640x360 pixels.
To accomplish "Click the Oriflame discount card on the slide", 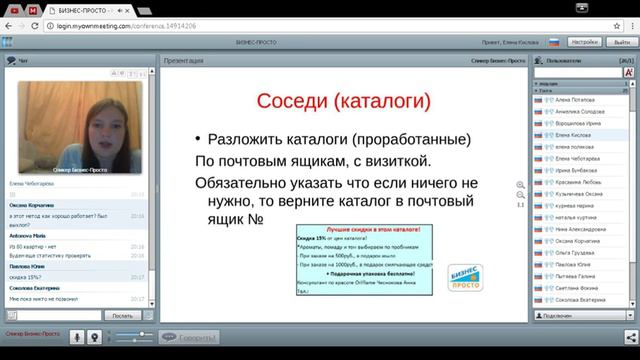I will coord(364,260).
